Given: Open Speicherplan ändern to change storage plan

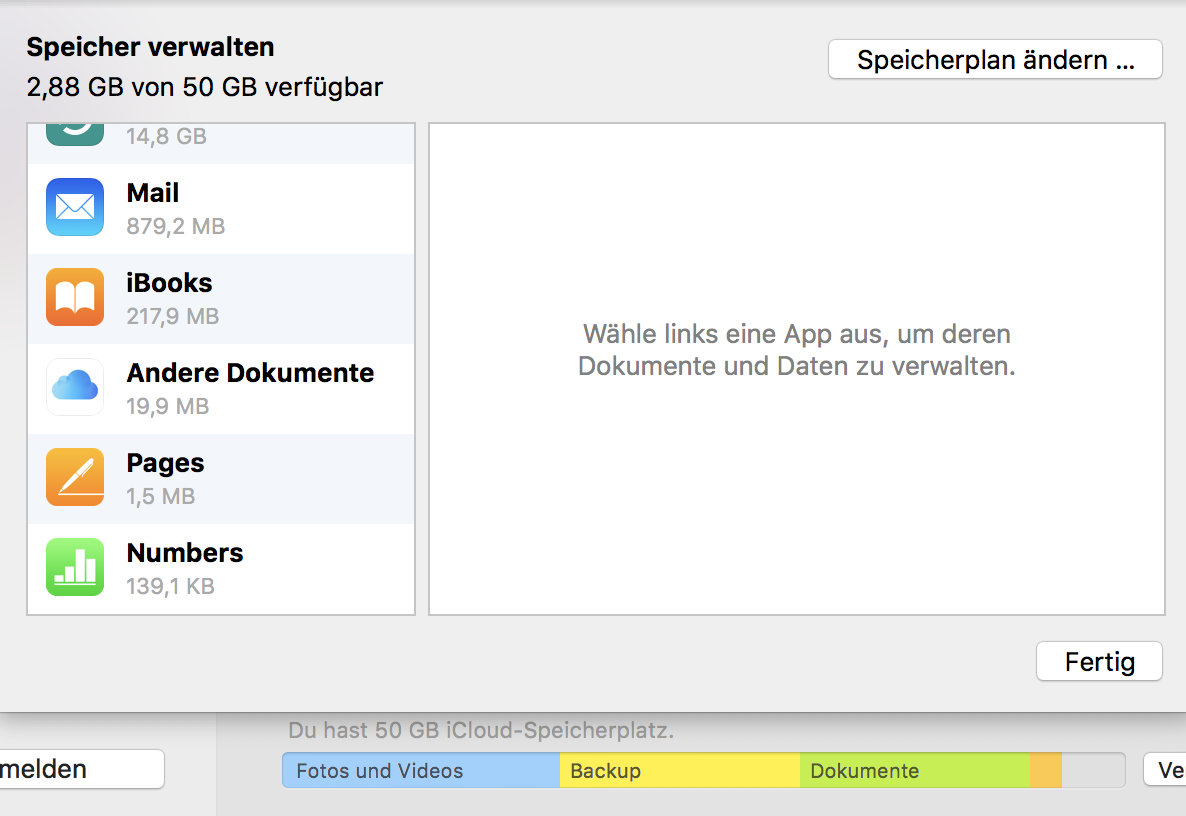Looking at the screenshot, I should pyautogui.click(x=995, y=60).
